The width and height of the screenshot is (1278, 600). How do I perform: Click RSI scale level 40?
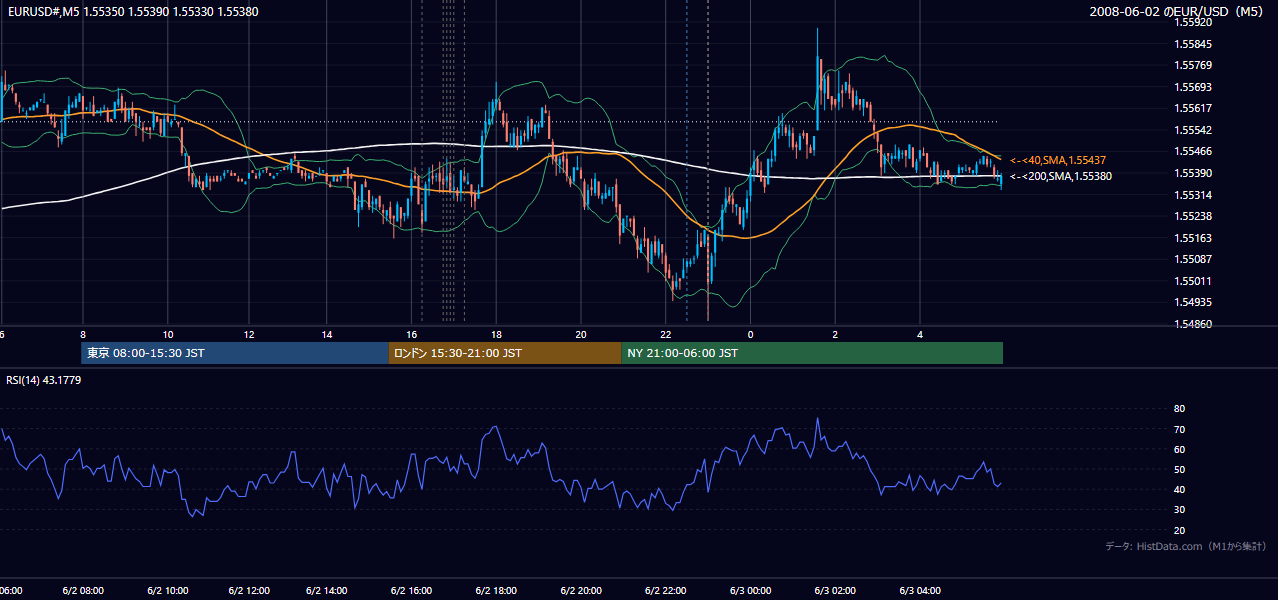pos(1179,489)
